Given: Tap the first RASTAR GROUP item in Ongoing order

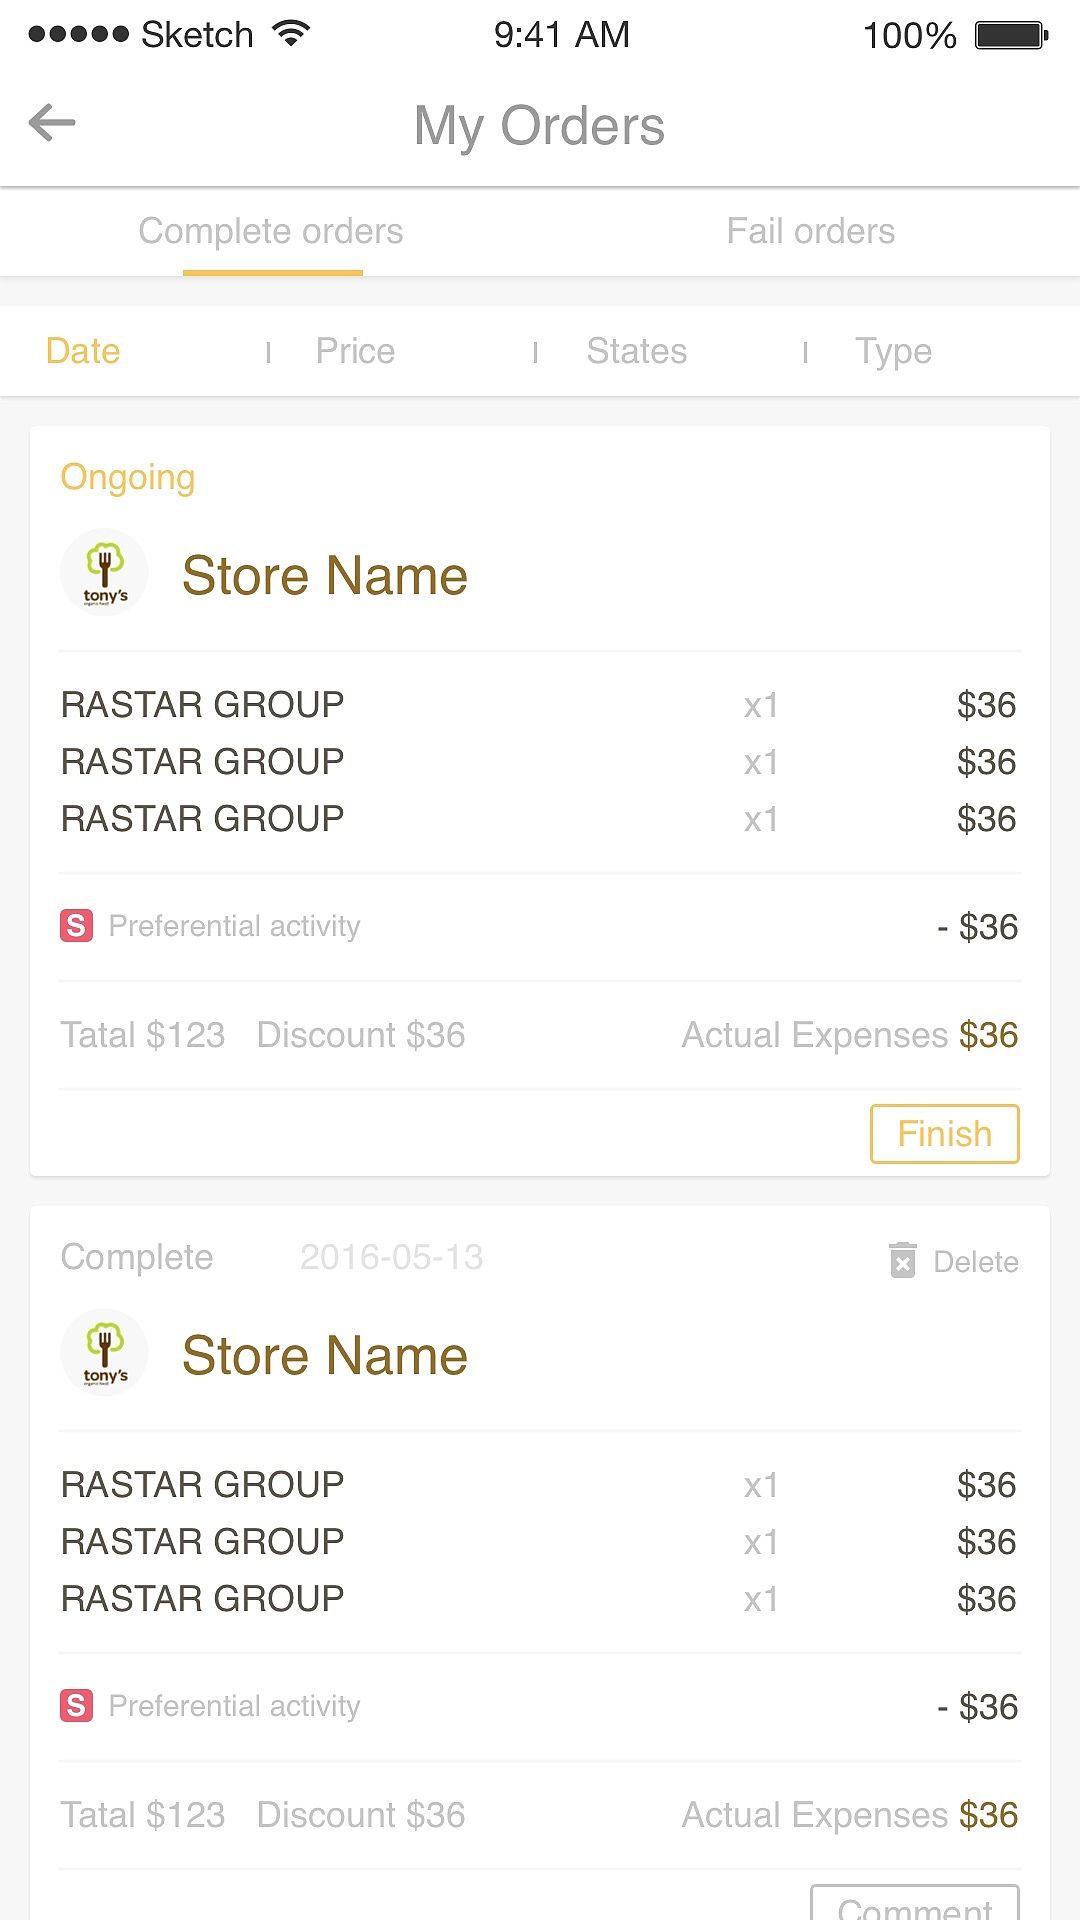Looking at the screenshot, I should tap(203, 705).
